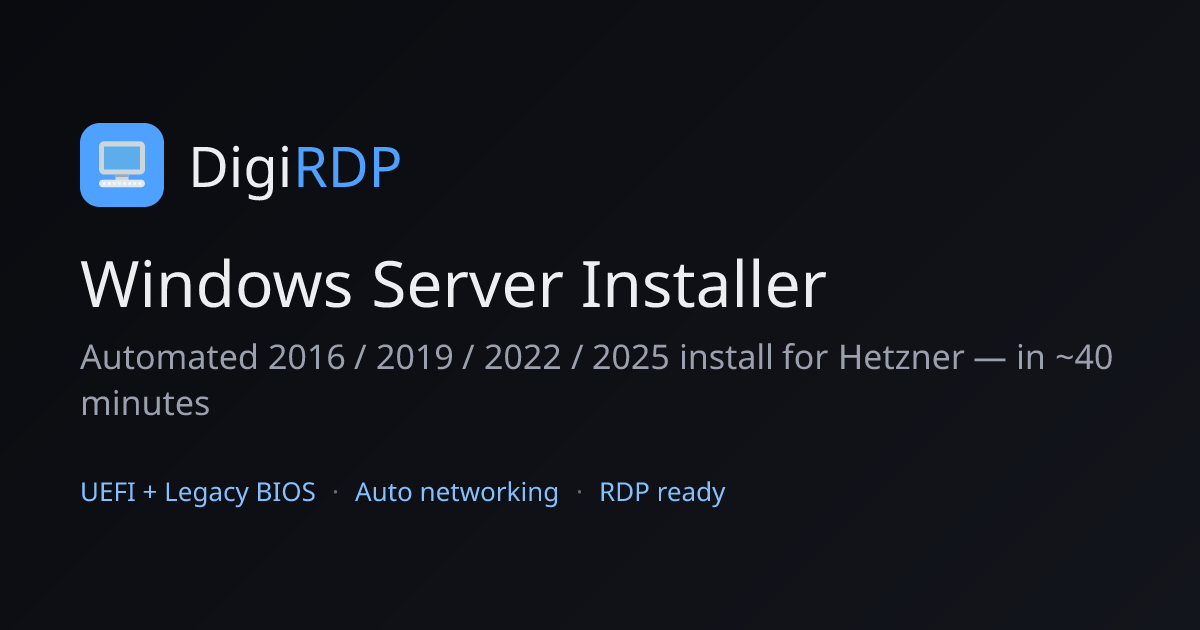Select the Windows Server Installer heading
This screenshot has width=1200, height=630.
click(x=453, y=284)
